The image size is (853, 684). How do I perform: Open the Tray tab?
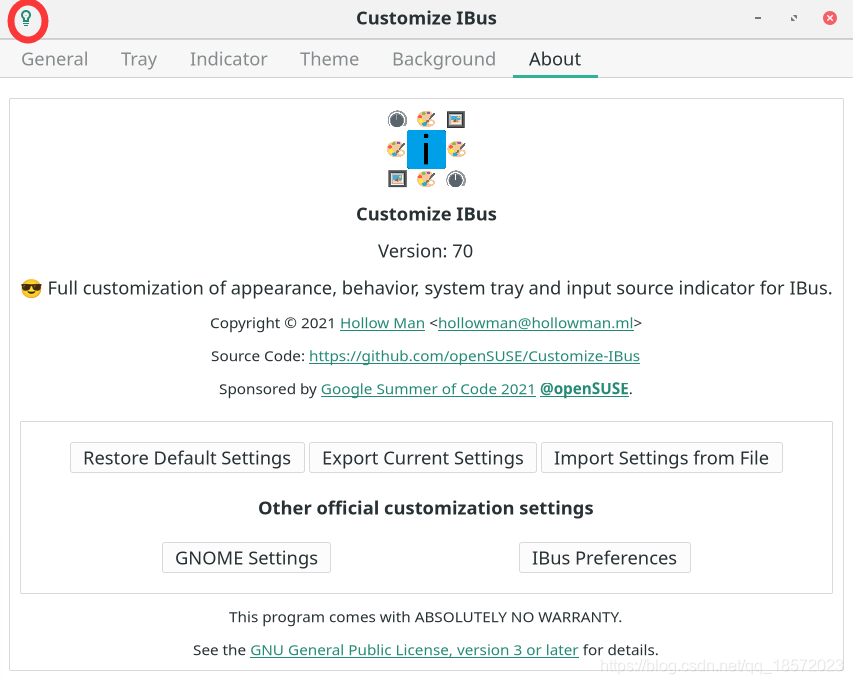(x=139, y=59)
